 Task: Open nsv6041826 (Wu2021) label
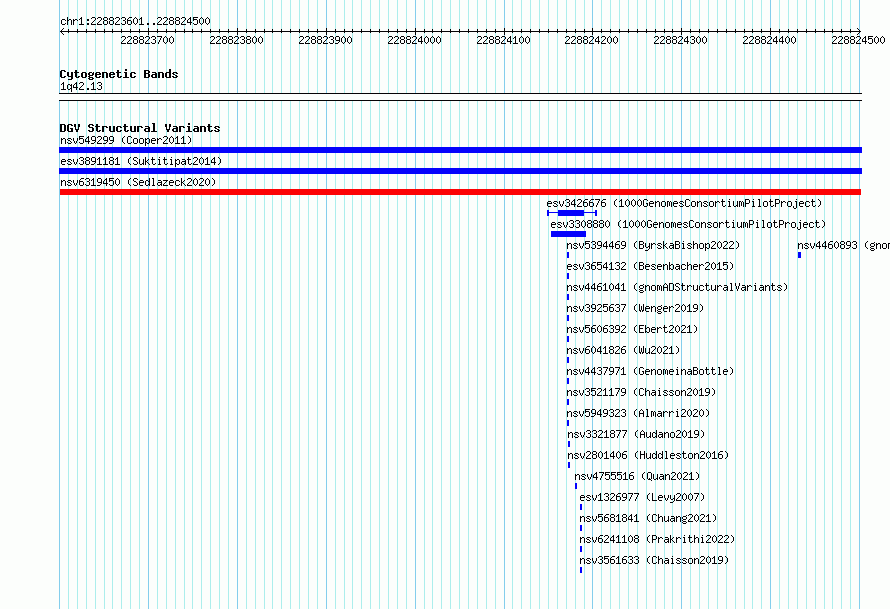point(623,350)
